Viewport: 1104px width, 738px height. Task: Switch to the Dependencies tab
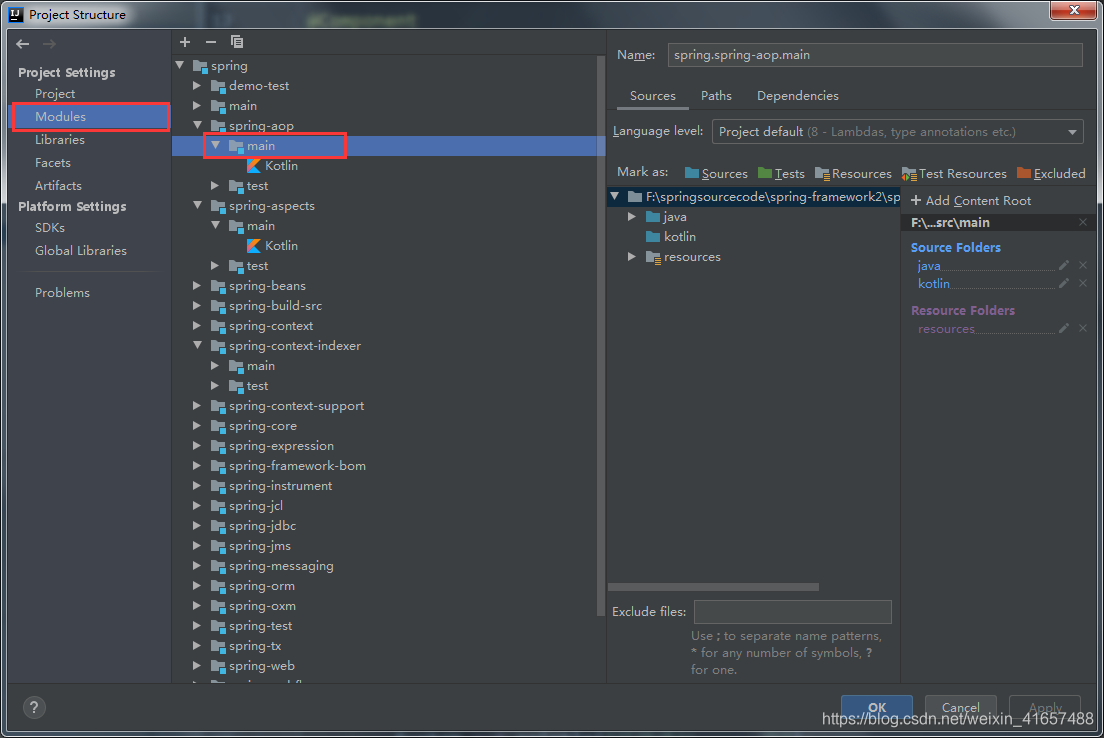(798, 96)
